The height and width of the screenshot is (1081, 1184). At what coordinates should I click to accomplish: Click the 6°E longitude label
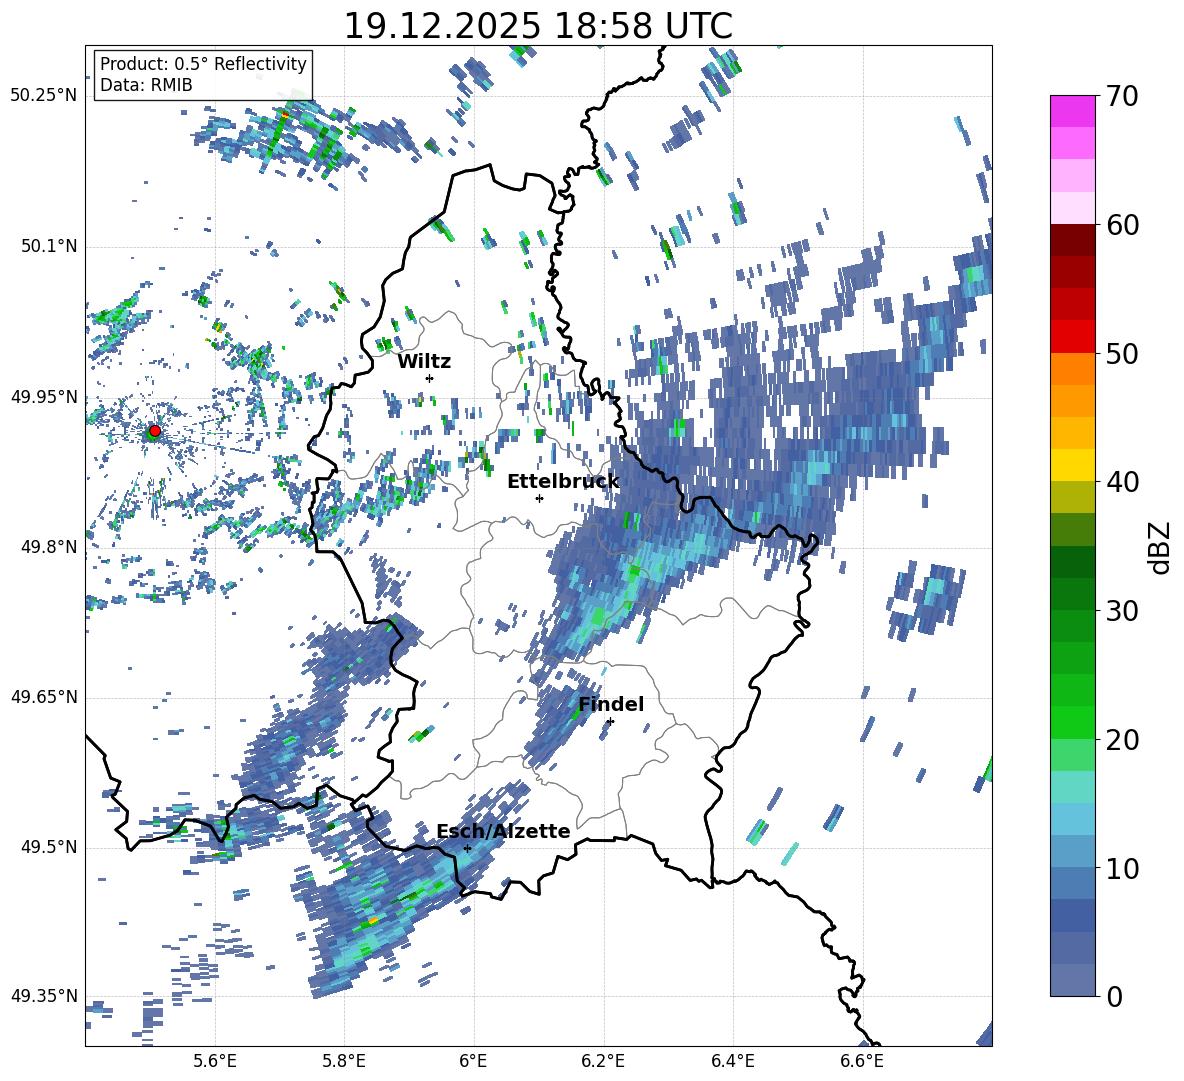point(473,1061)
